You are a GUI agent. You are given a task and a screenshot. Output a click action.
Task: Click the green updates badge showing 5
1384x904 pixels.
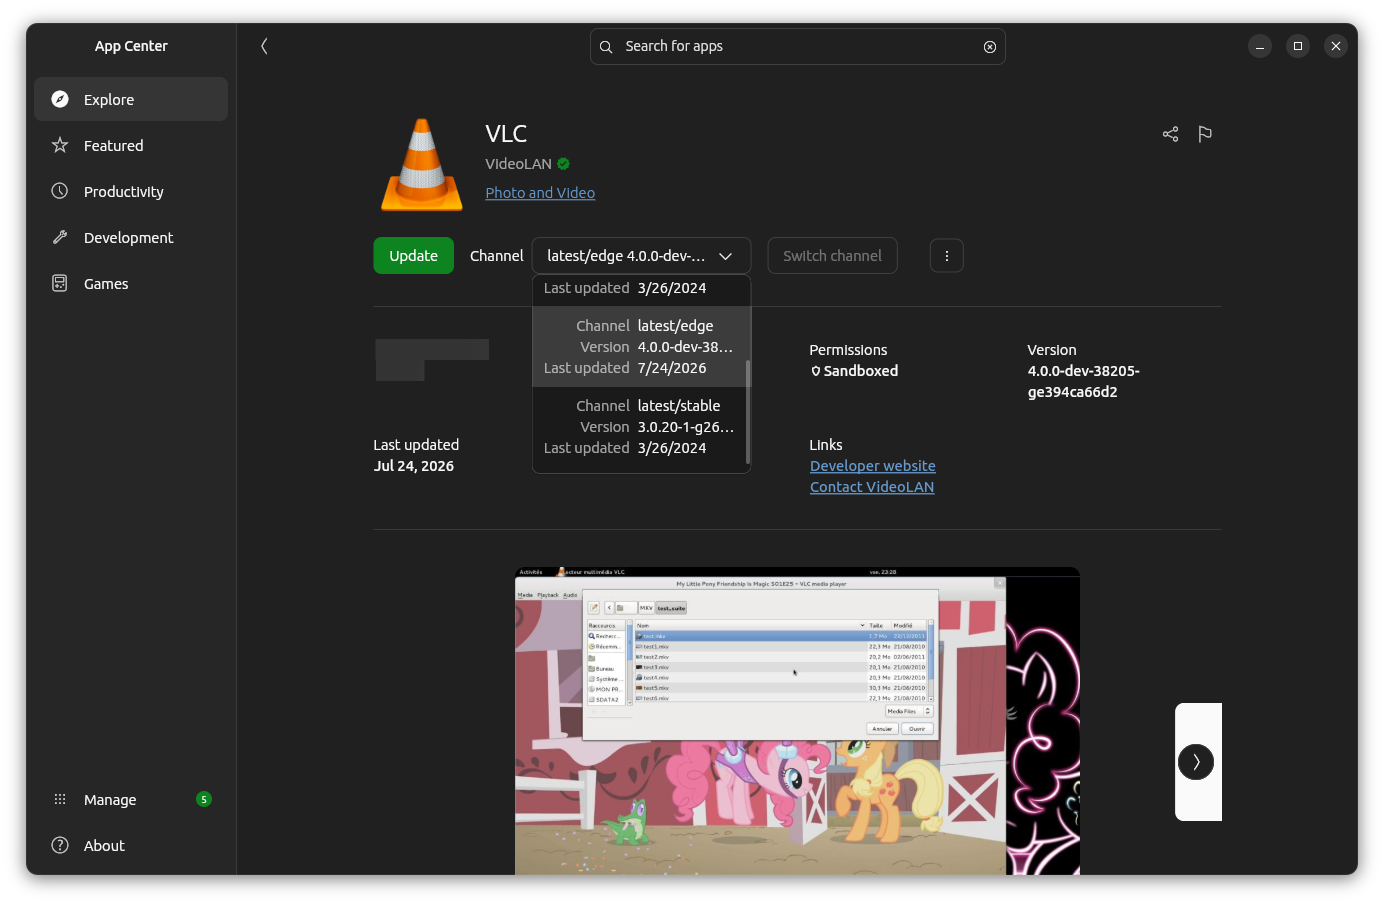[204, 799]
